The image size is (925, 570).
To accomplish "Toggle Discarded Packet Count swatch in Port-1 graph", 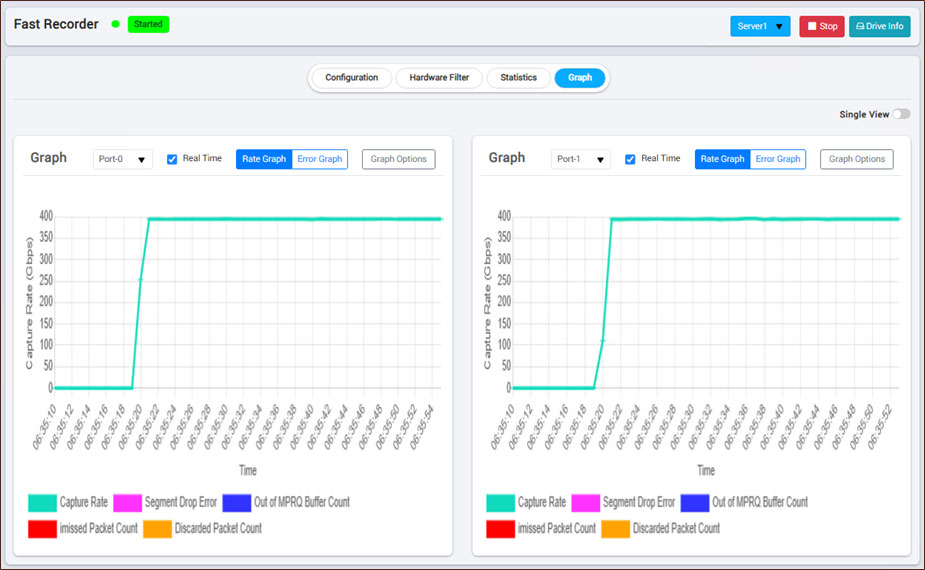I will 616,529.
